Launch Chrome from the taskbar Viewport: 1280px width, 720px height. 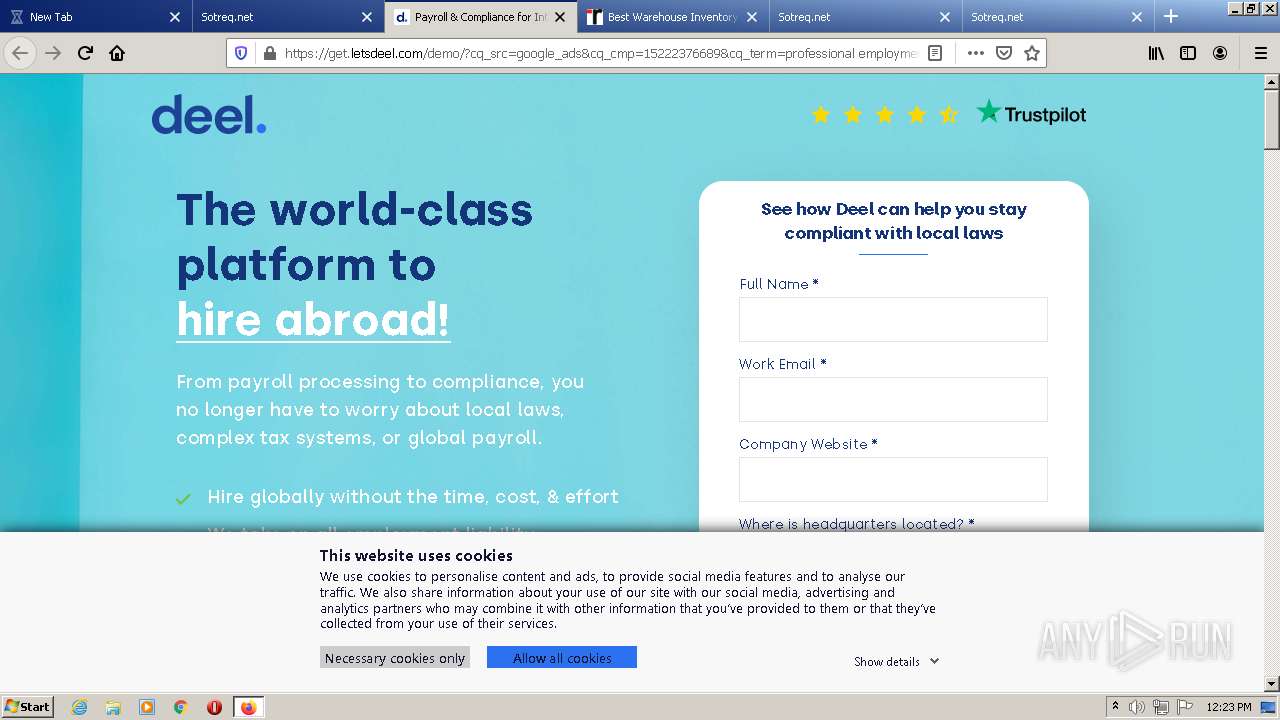coord(181,707)
